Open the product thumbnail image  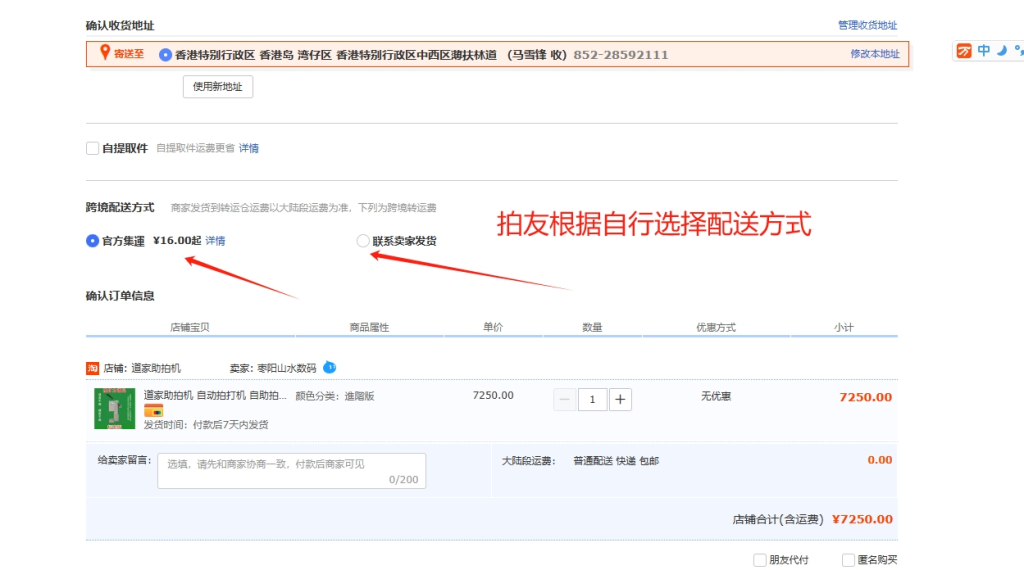click(x=114, y=408)
